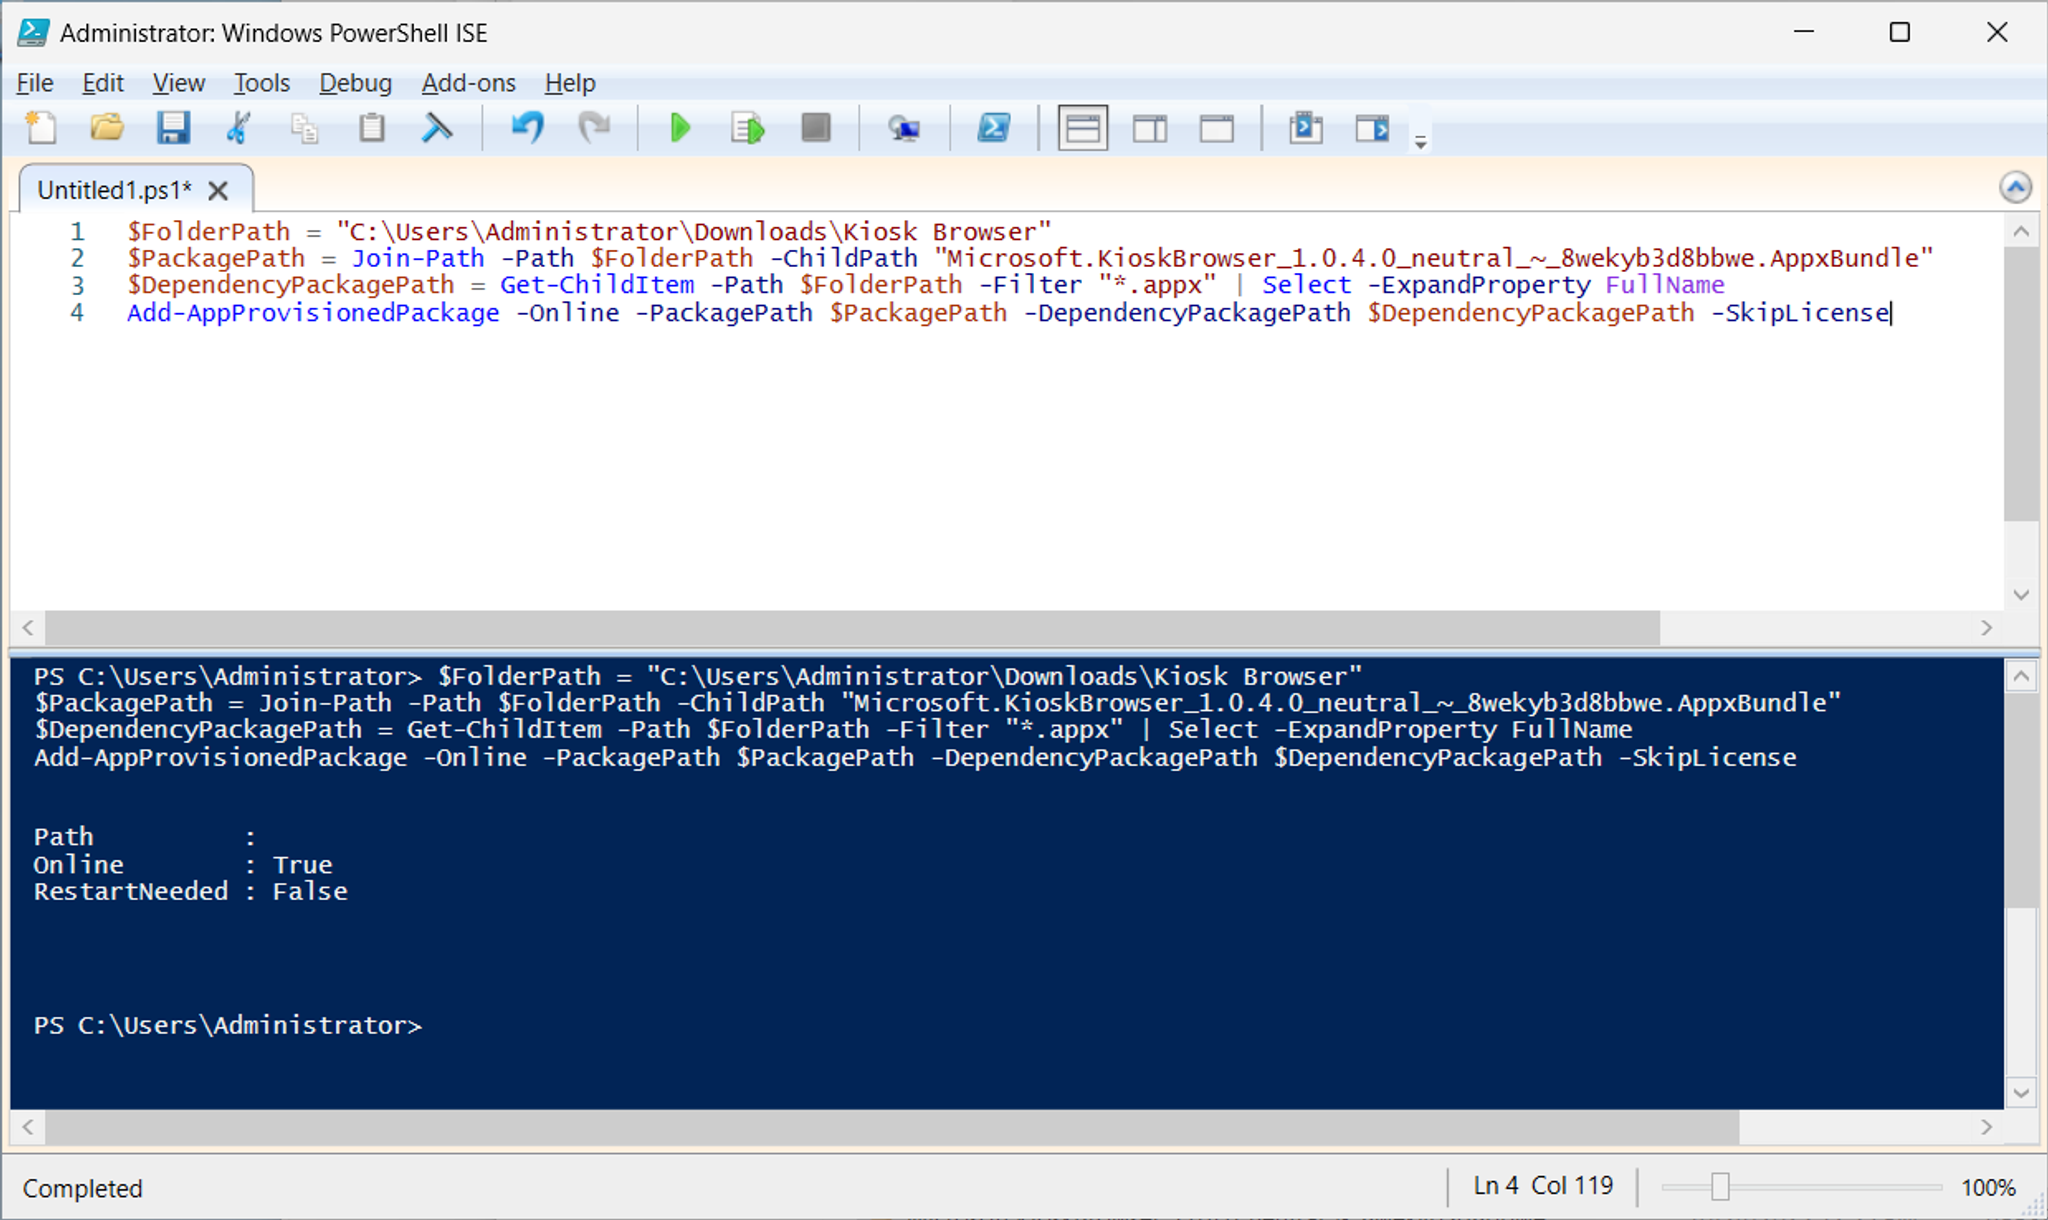The width and height of the screenshot is (2048, 1220).
Task: Select the Untitled1.ps1 script tab
Action: 114,190
